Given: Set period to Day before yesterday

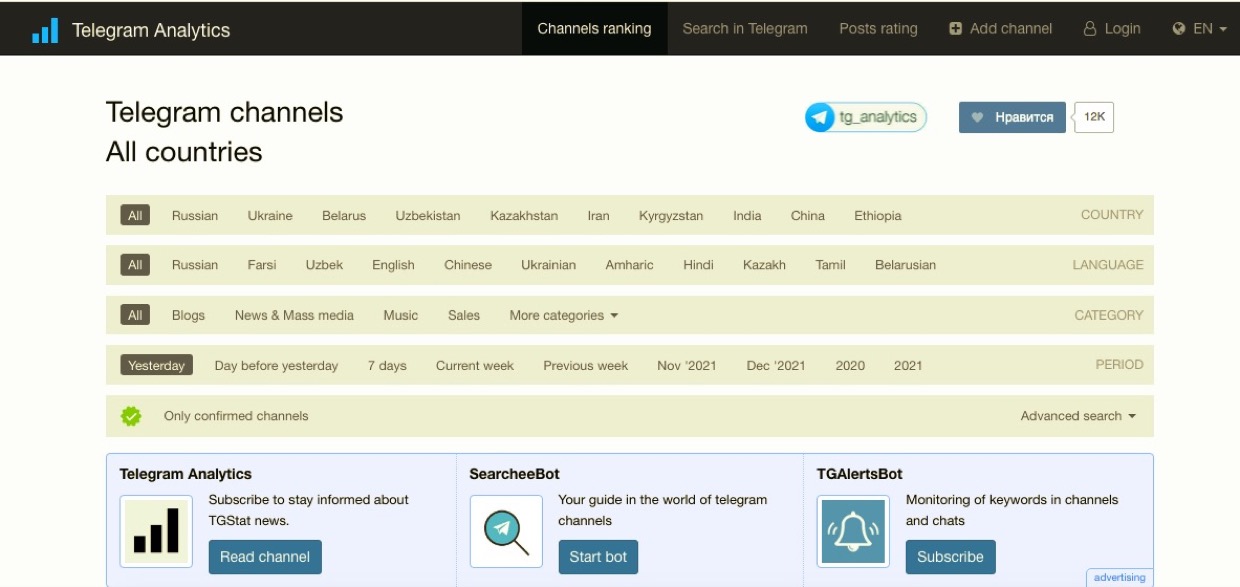Looking at the screenshot, I should [x=276, y=365].
